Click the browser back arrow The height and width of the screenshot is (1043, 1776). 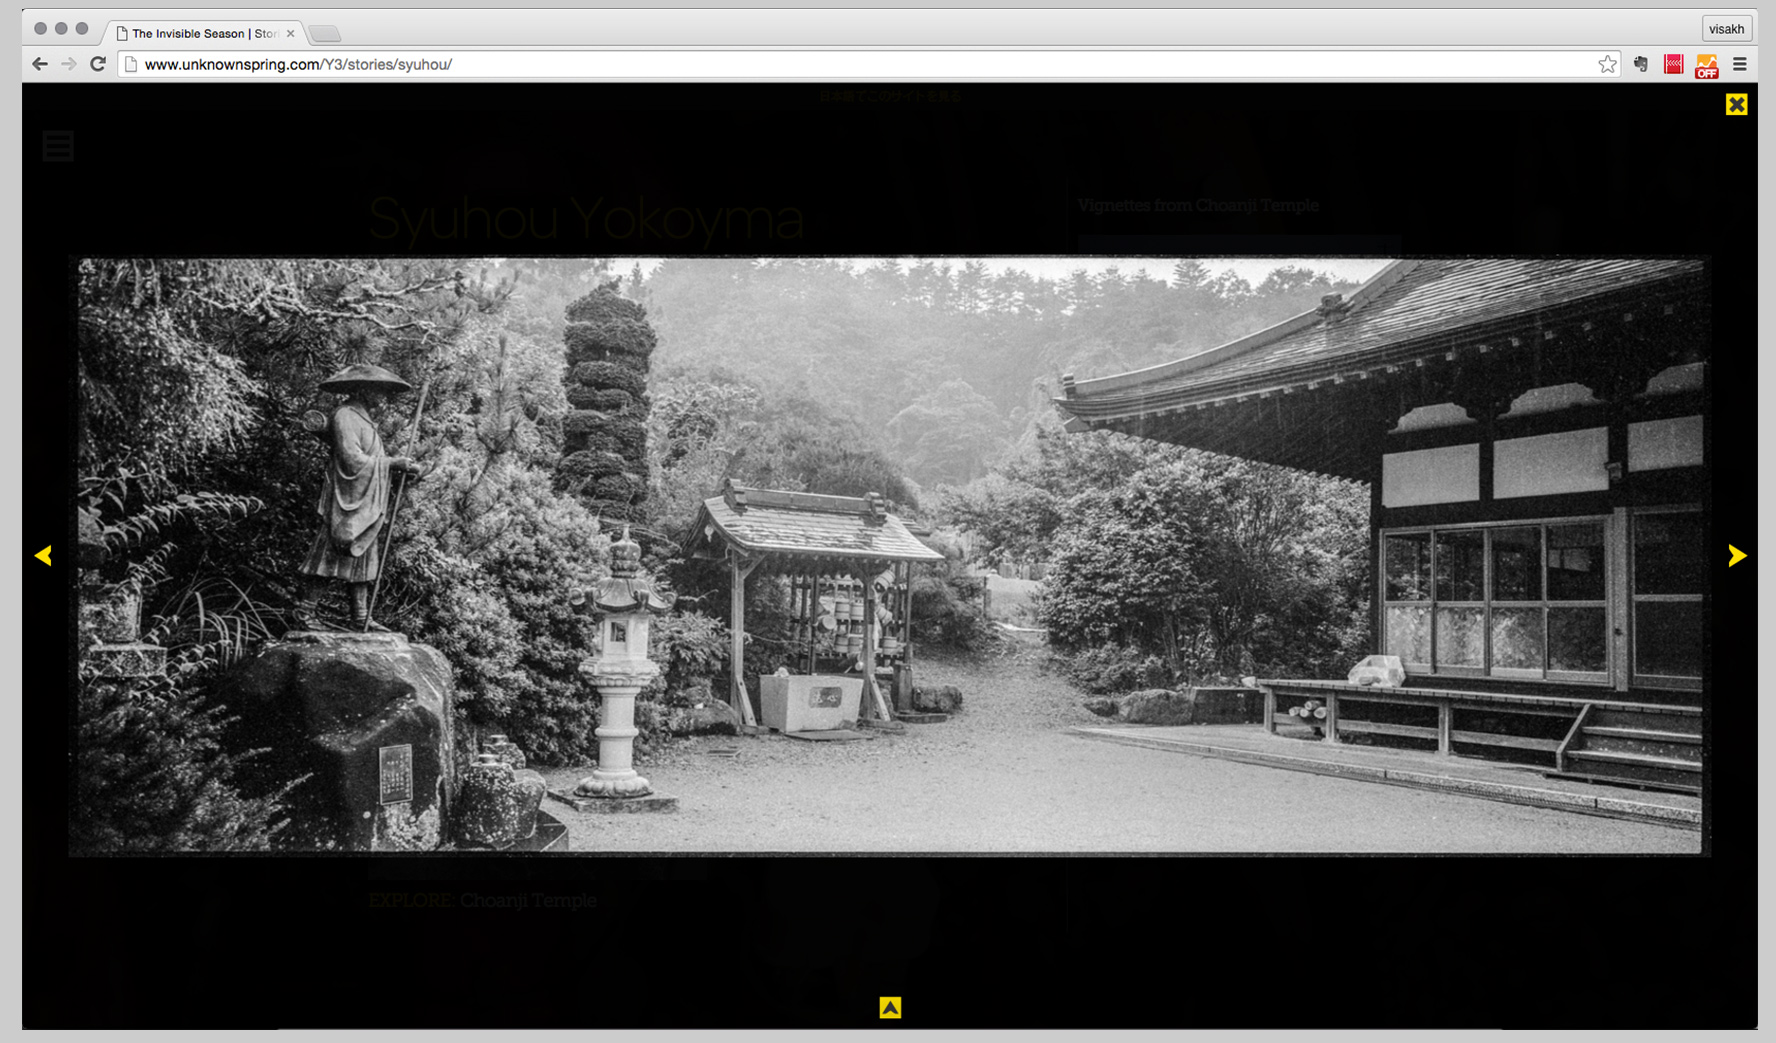[x=40, y=64]
